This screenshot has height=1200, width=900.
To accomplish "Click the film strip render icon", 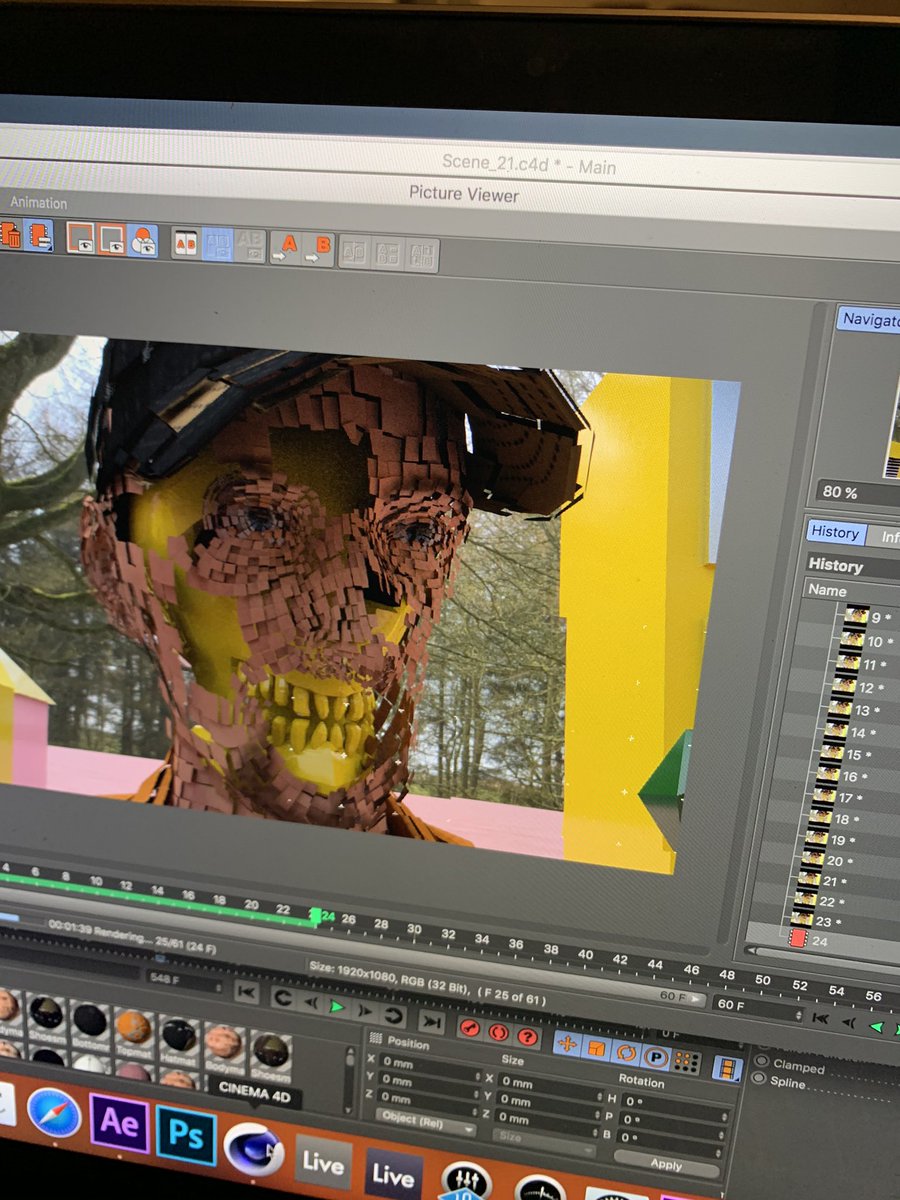I will pyautogui.click(x=727, y=1068).
